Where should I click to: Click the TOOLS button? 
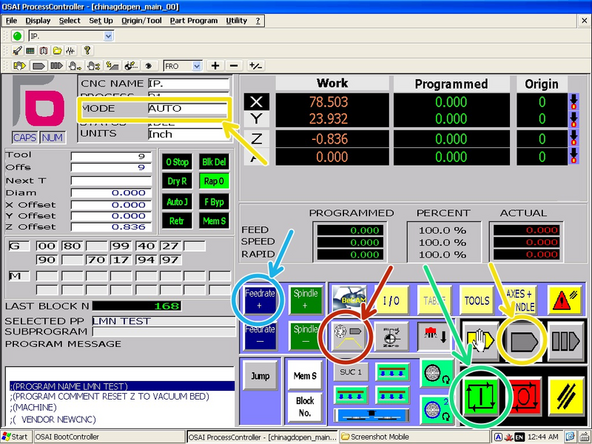[476, 300]
